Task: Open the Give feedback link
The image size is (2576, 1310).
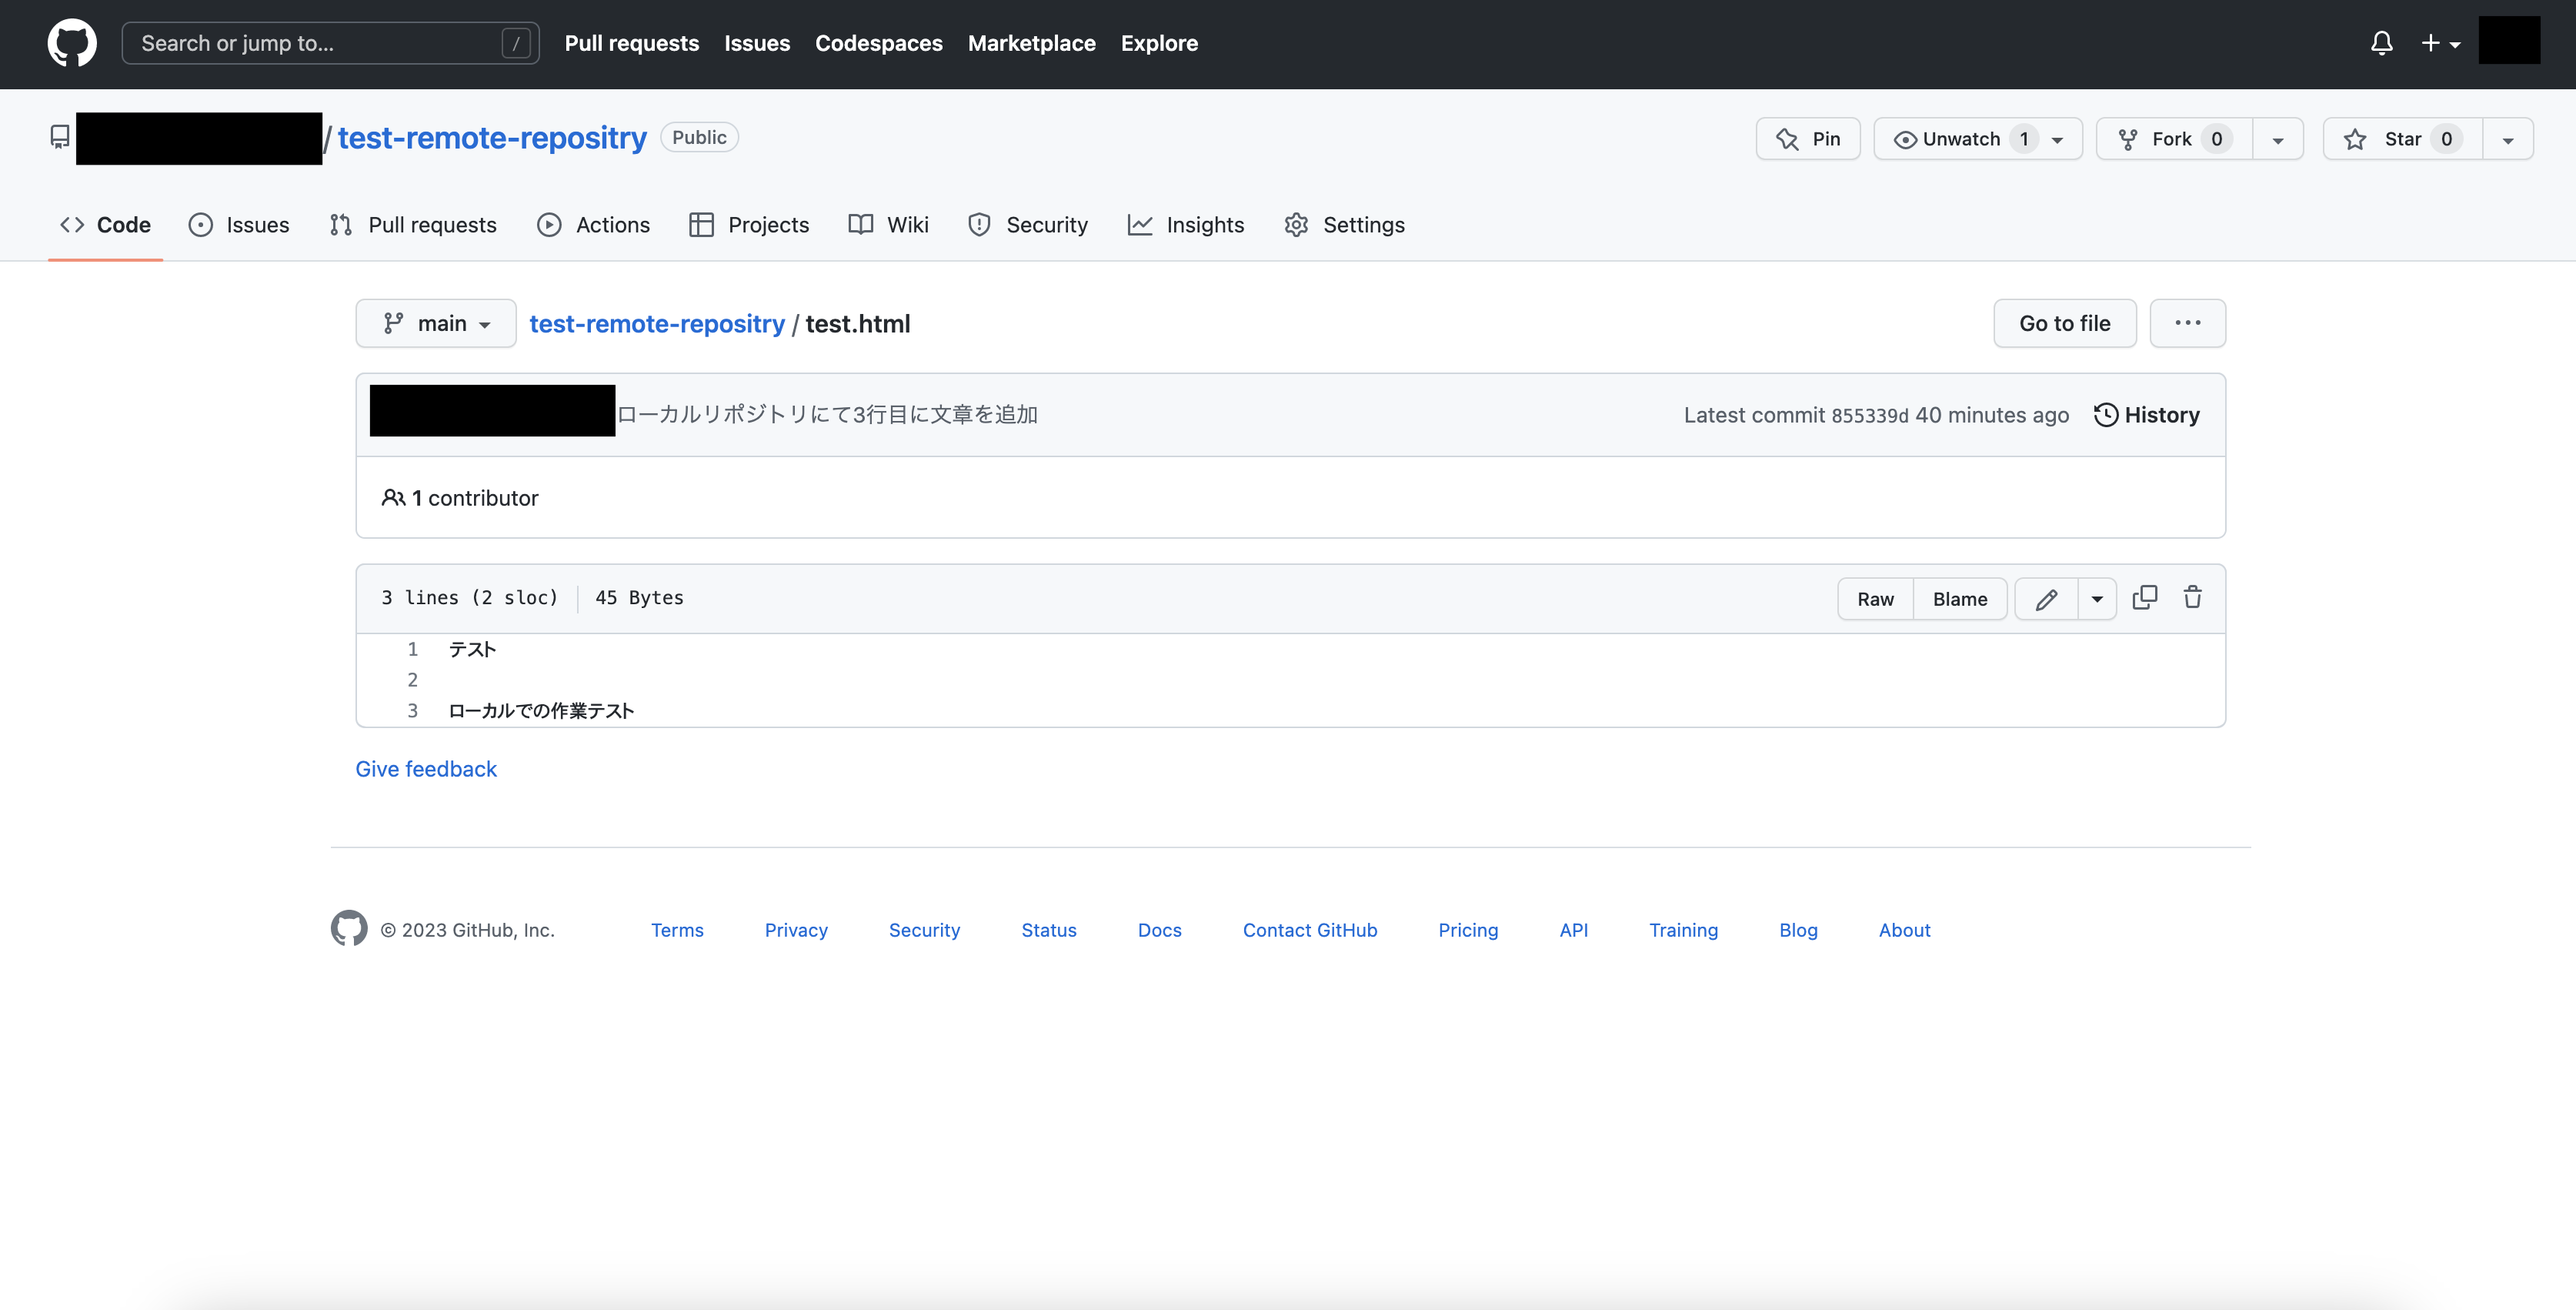Action: (x=426, y=769)
